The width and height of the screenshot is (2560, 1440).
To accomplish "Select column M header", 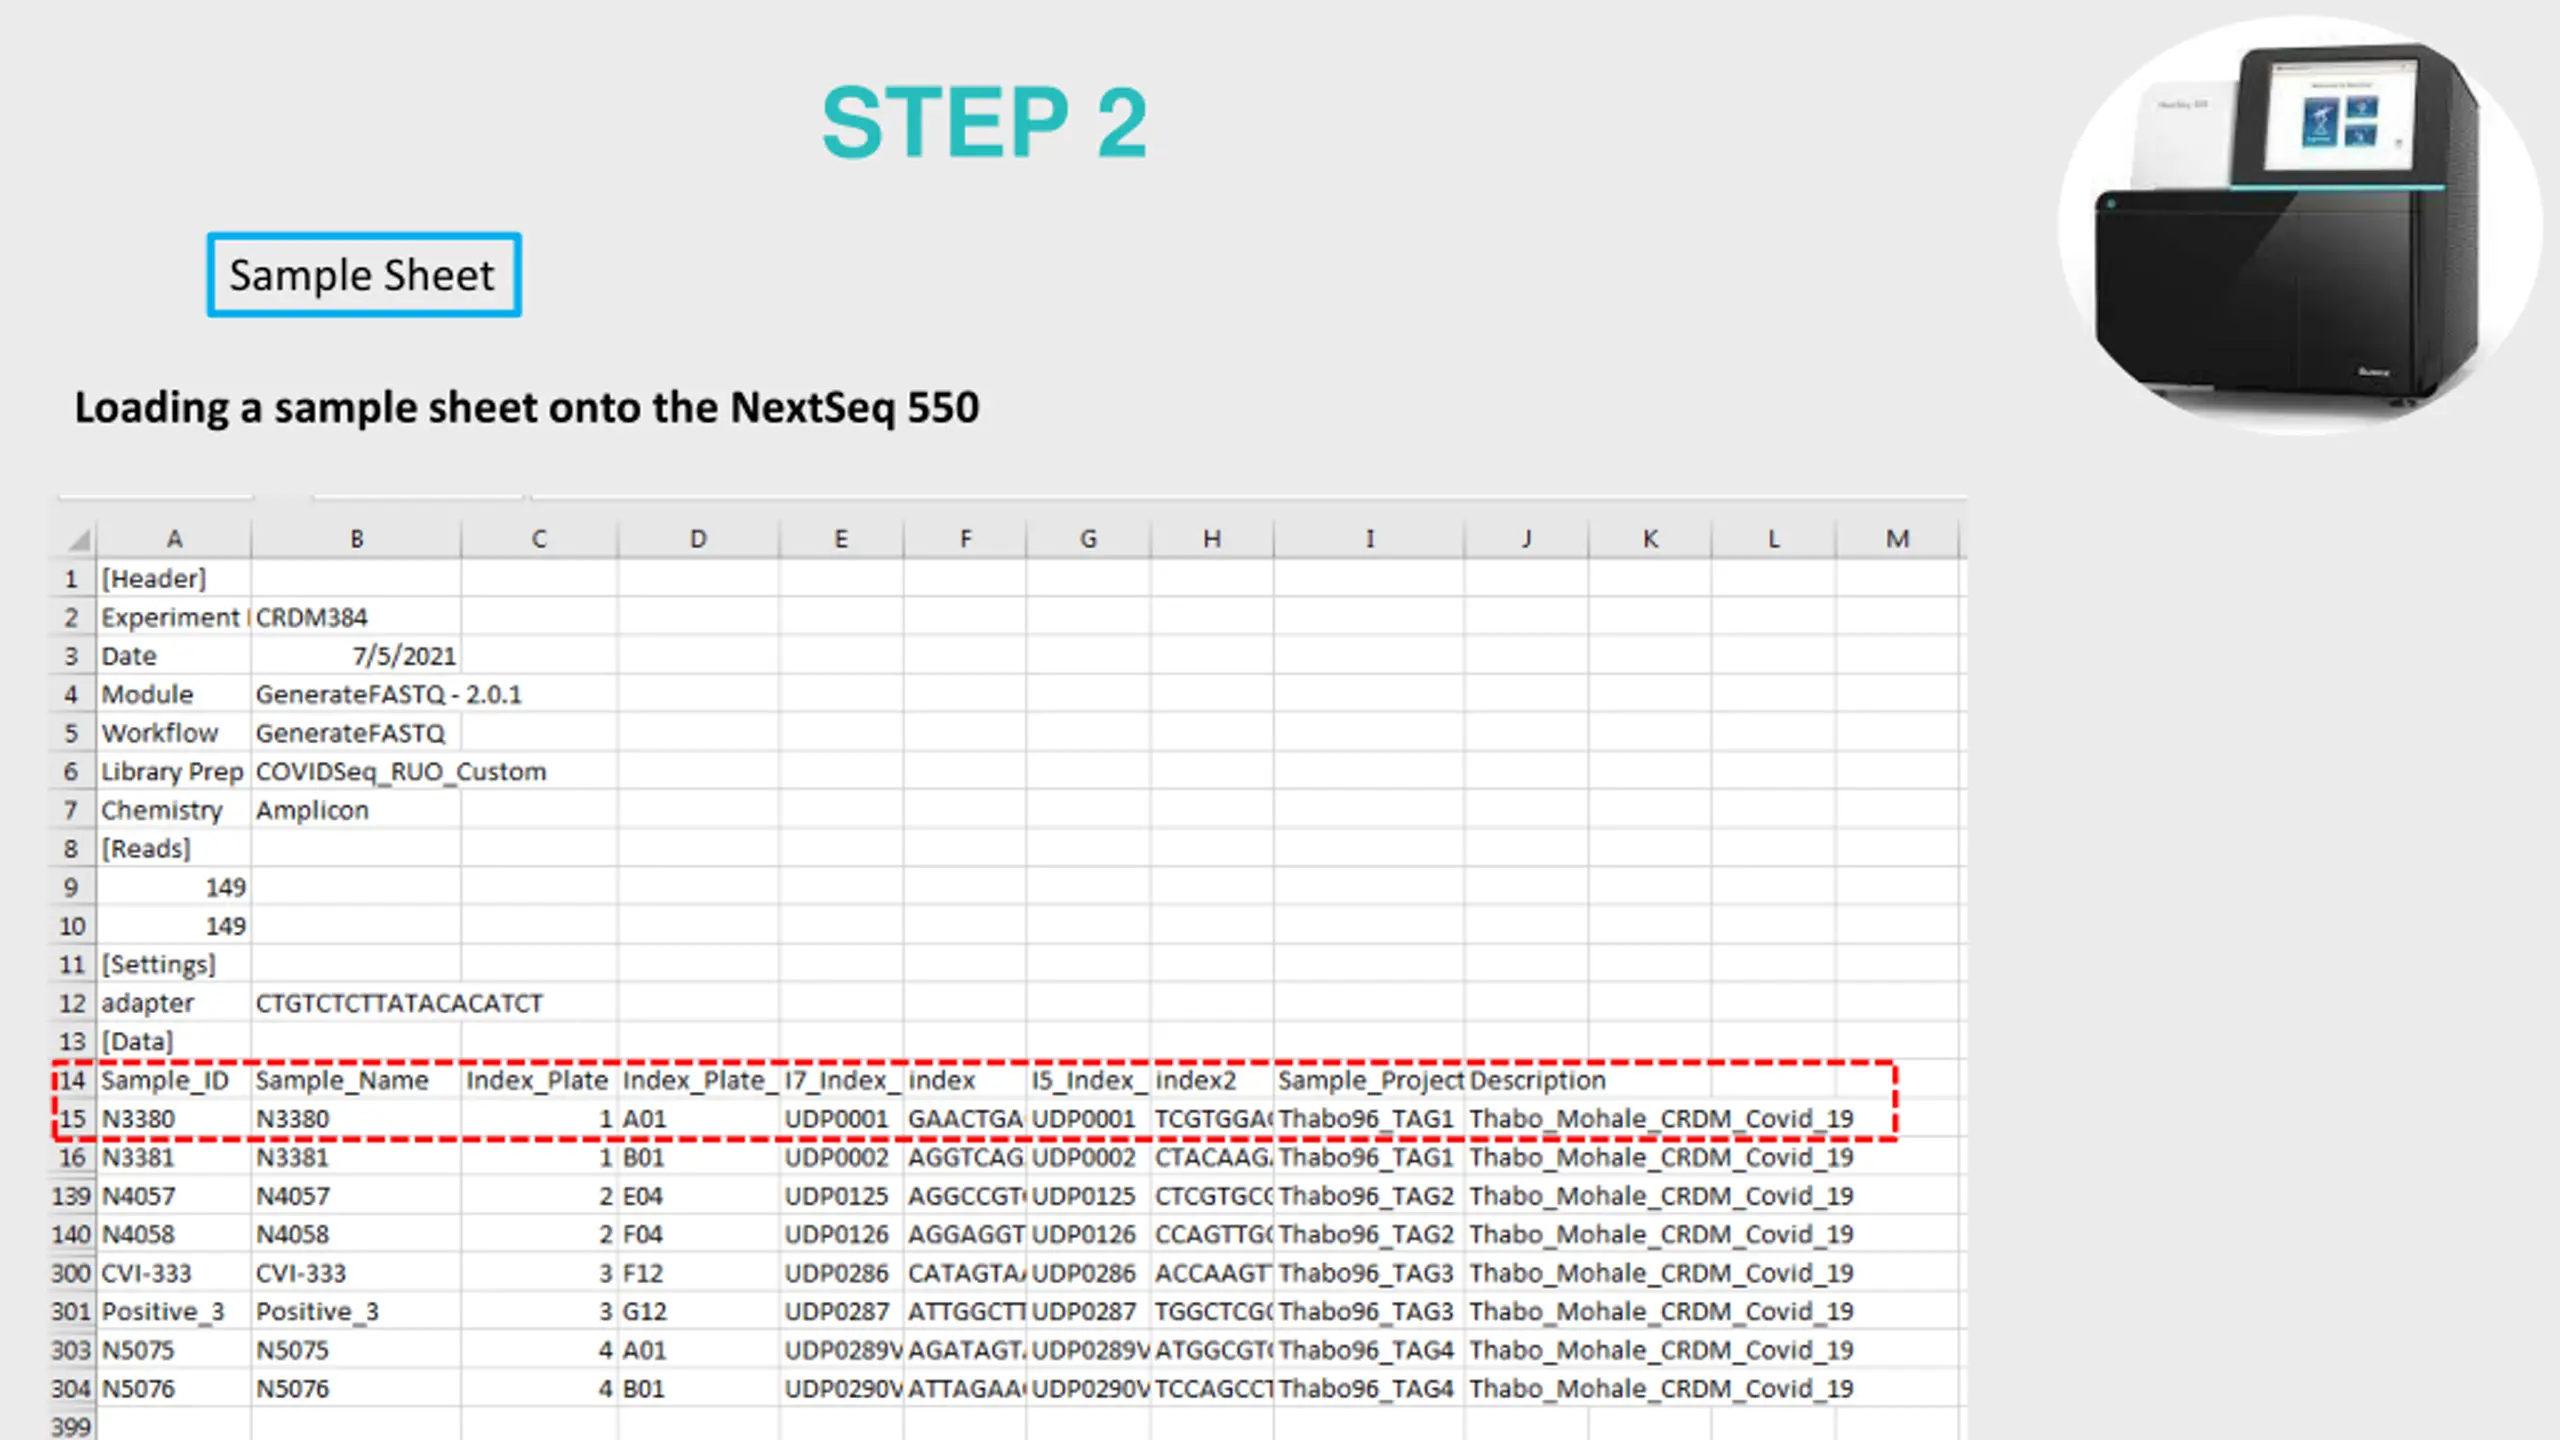I will click(1897, 539).
